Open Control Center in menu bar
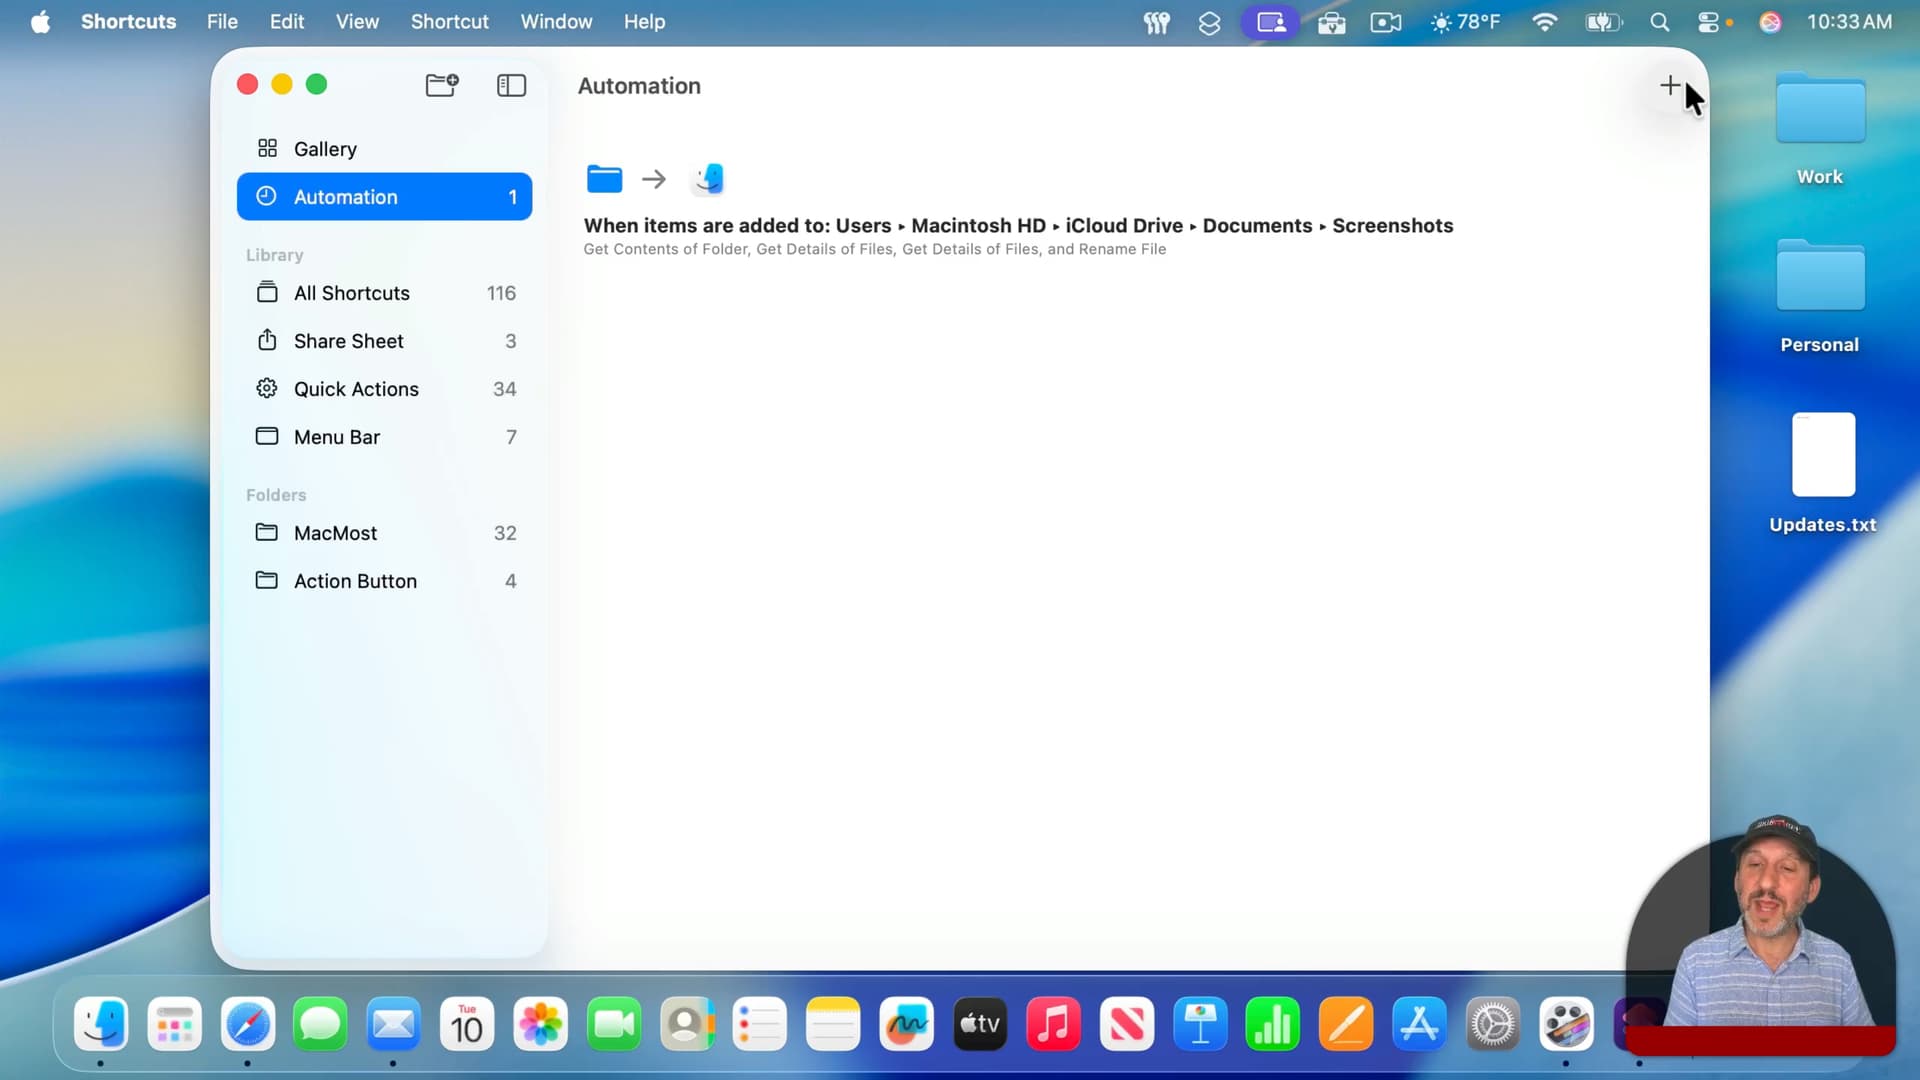1920x1080 pixels. tap(1709, 22)
